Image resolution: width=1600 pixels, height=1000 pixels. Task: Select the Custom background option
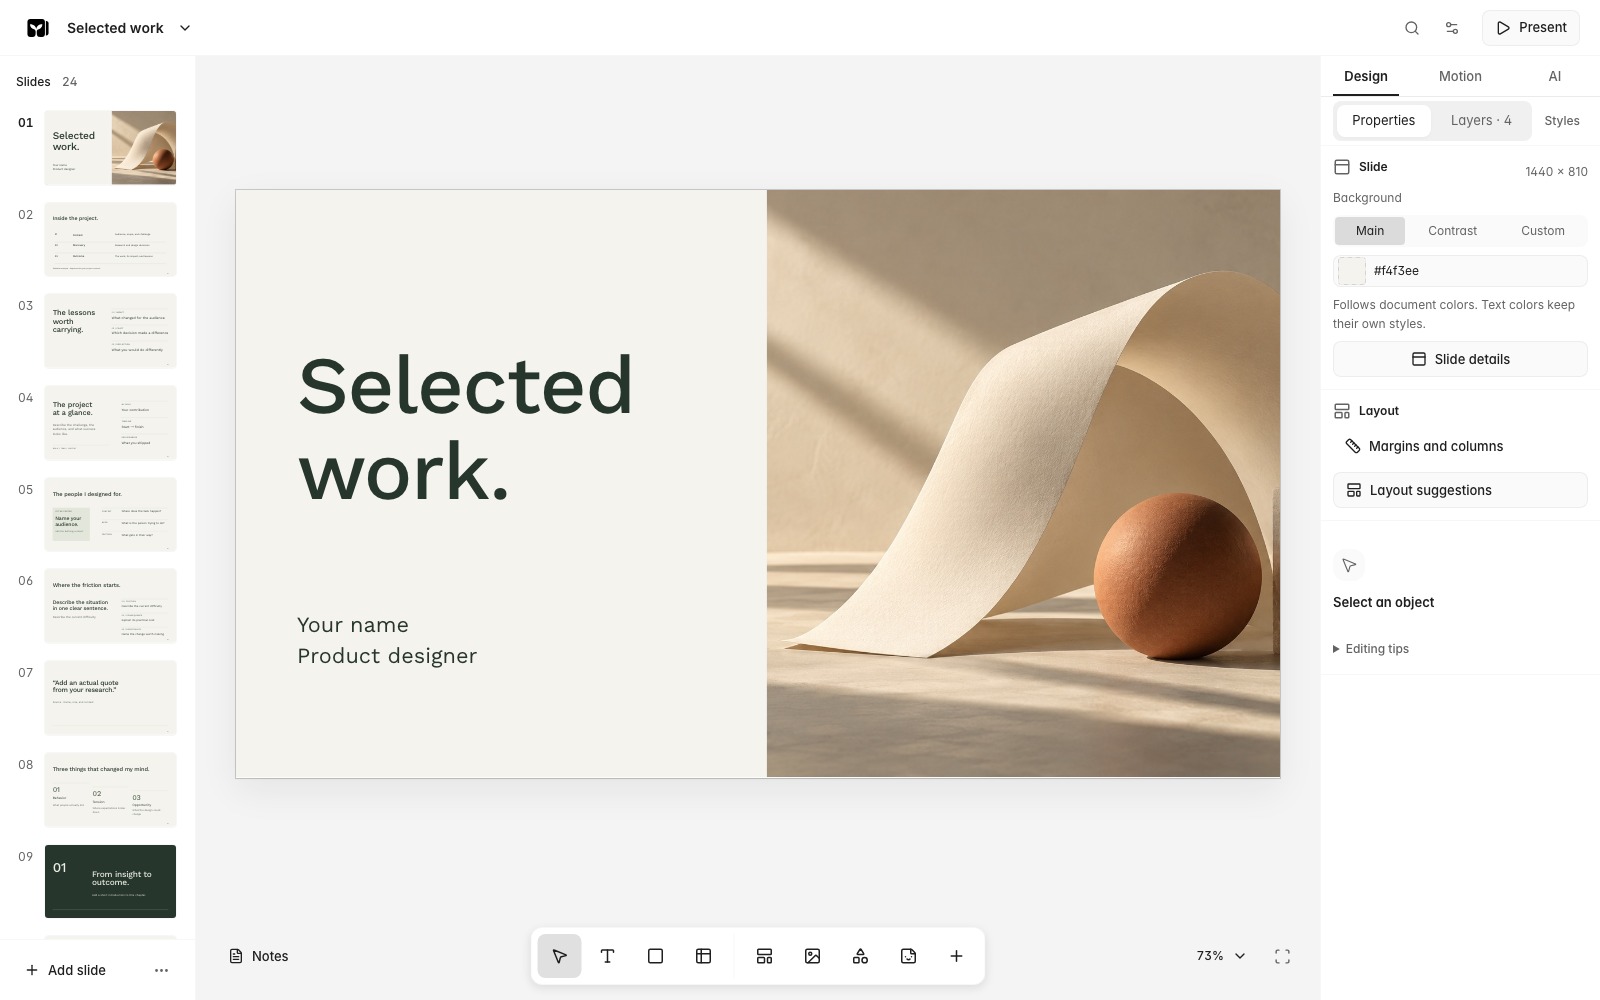(x=1542, y=231)
